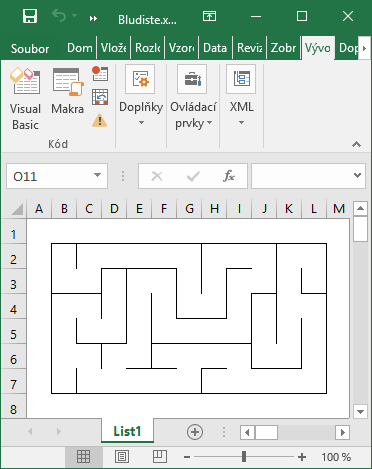Image resolution: width=372 pixels, height=469 pixels.
Task: Switch to the Zobrazení ribbon tab
Action: pyautogui.click(x=283, y=48)
